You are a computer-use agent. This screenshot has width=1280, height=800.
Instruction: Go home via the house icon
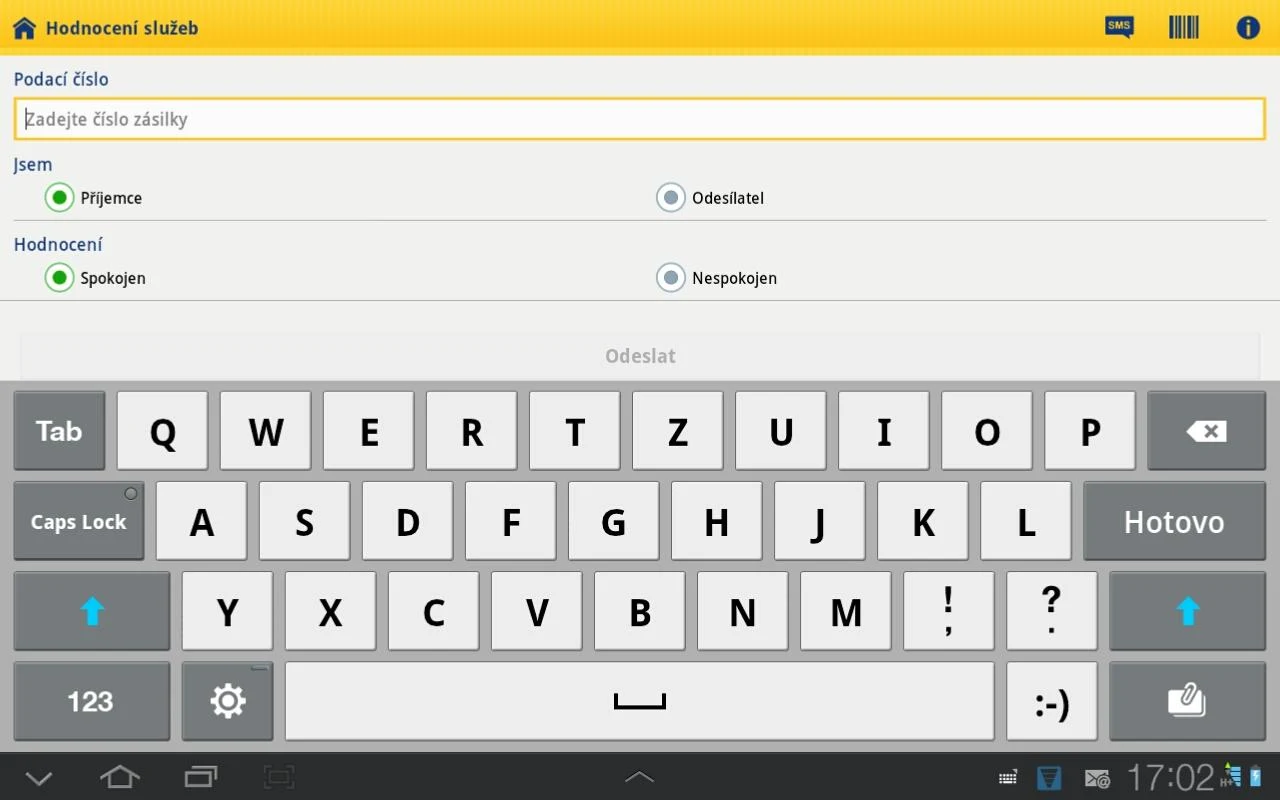tap(24, 28)
